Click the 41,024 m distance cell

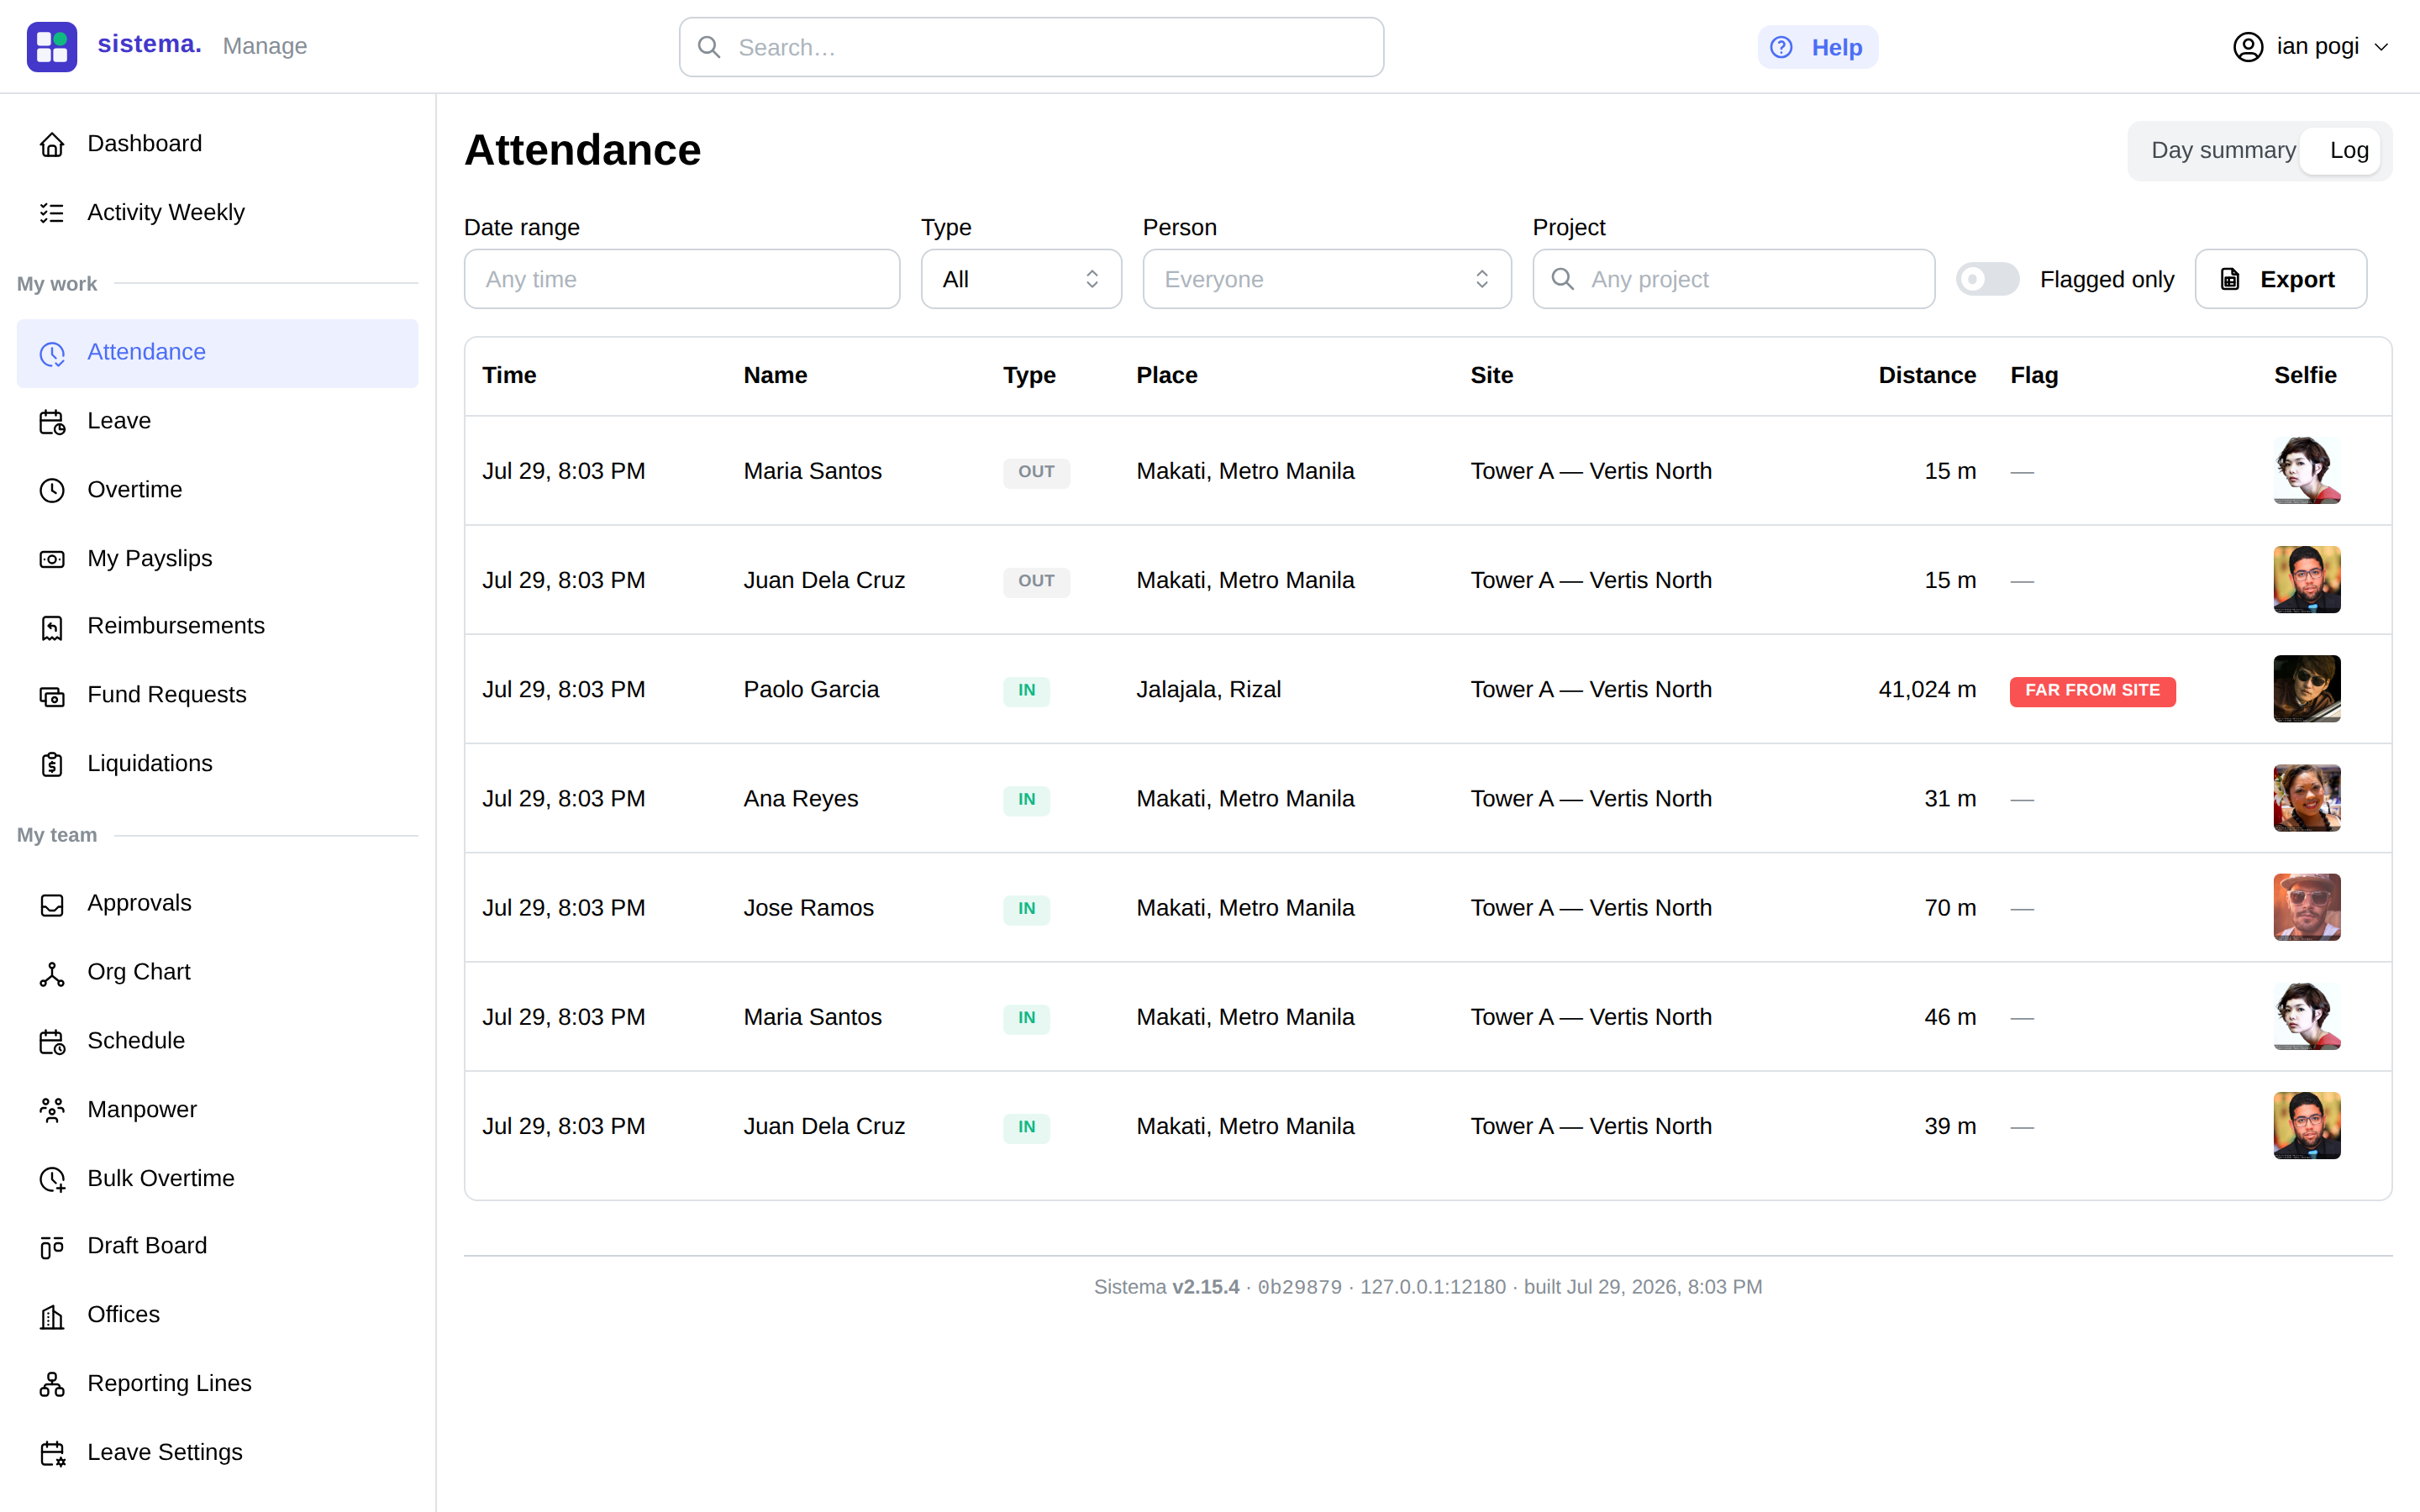click(1926, 689)
